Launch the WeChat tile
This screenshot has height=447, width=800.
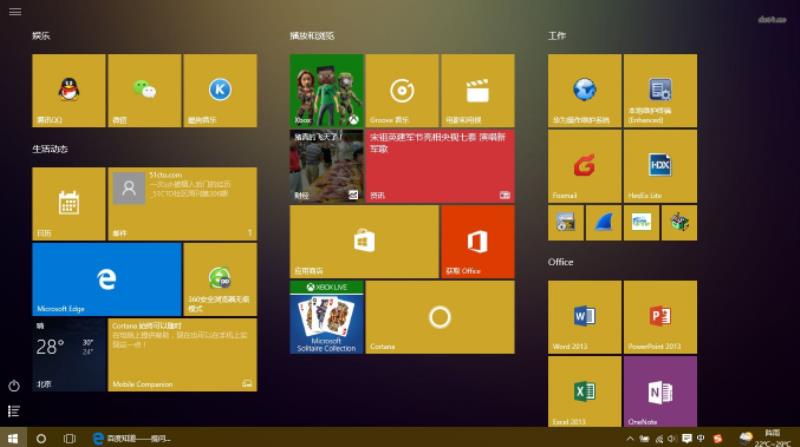tap(144, 91)
